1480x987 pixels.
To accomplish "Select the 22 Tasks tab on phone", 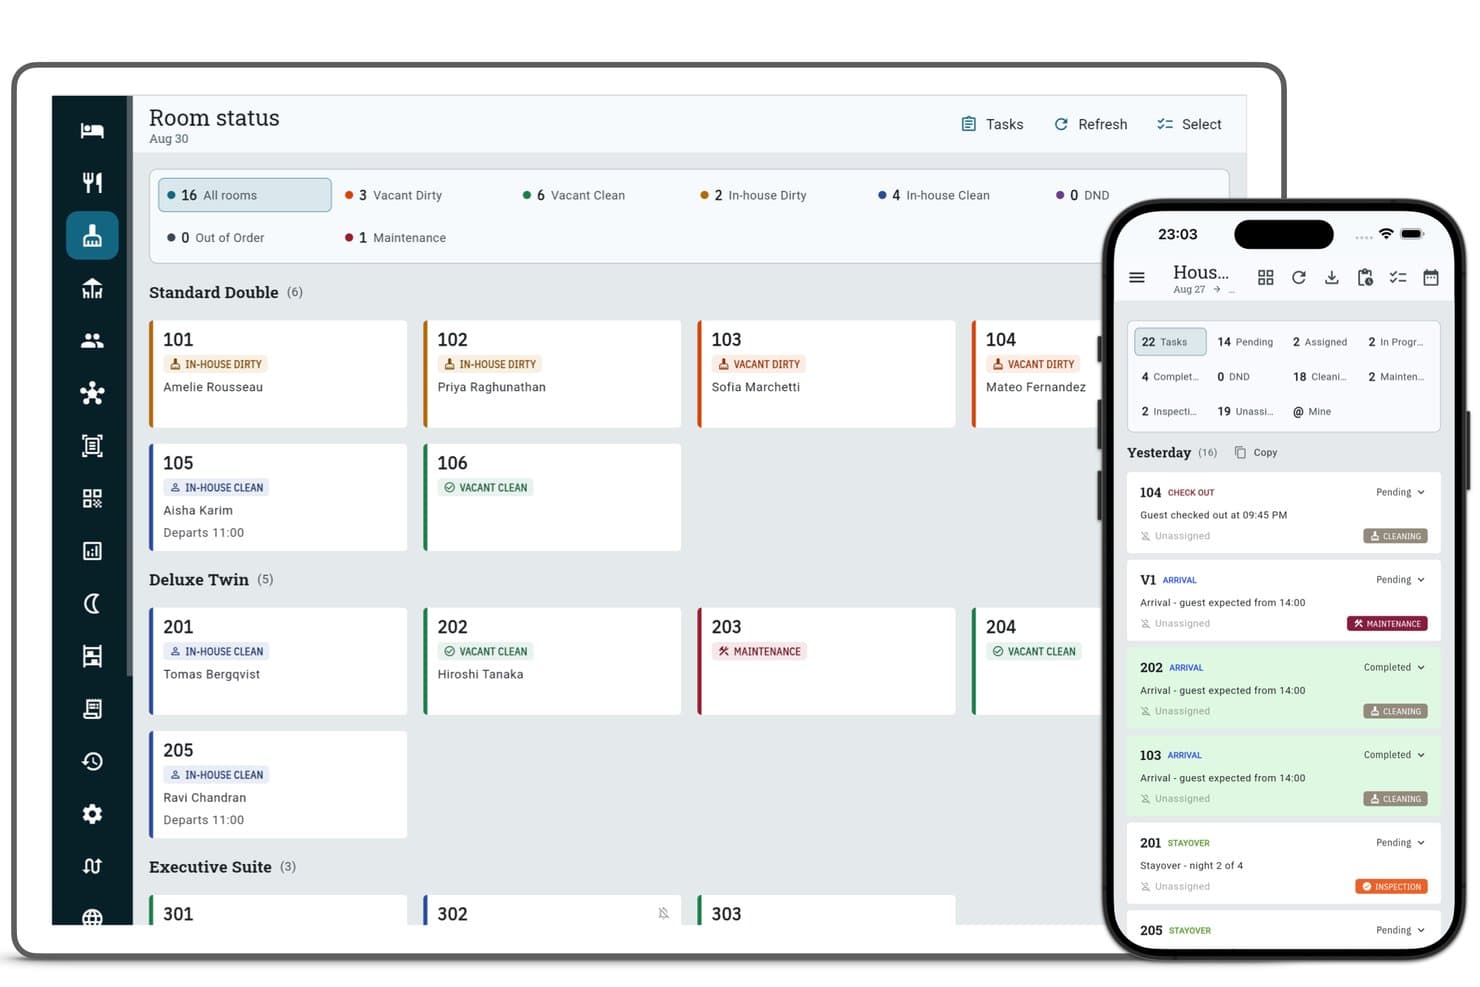I will [x=1170, y=342].
